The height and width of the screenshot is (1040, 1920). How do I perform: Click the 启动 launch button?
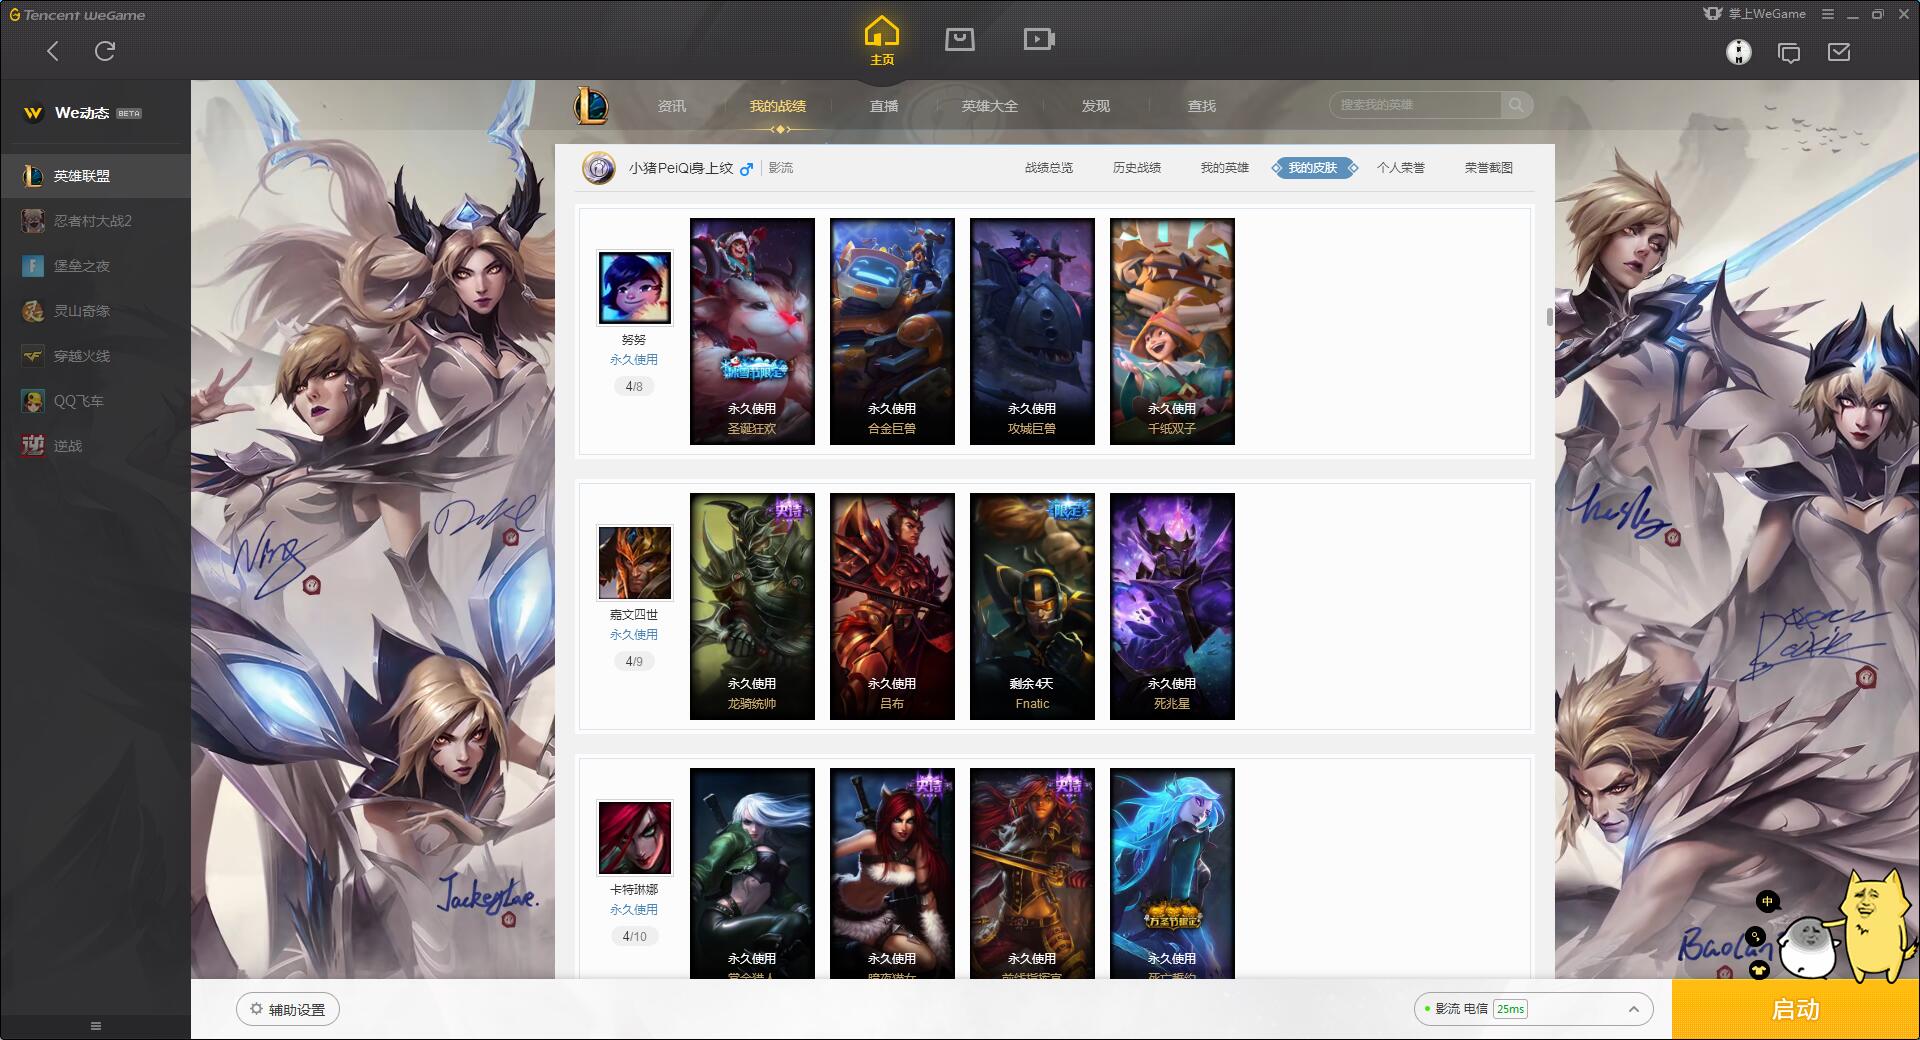pyautogui.click(x=1796, y=1009)
